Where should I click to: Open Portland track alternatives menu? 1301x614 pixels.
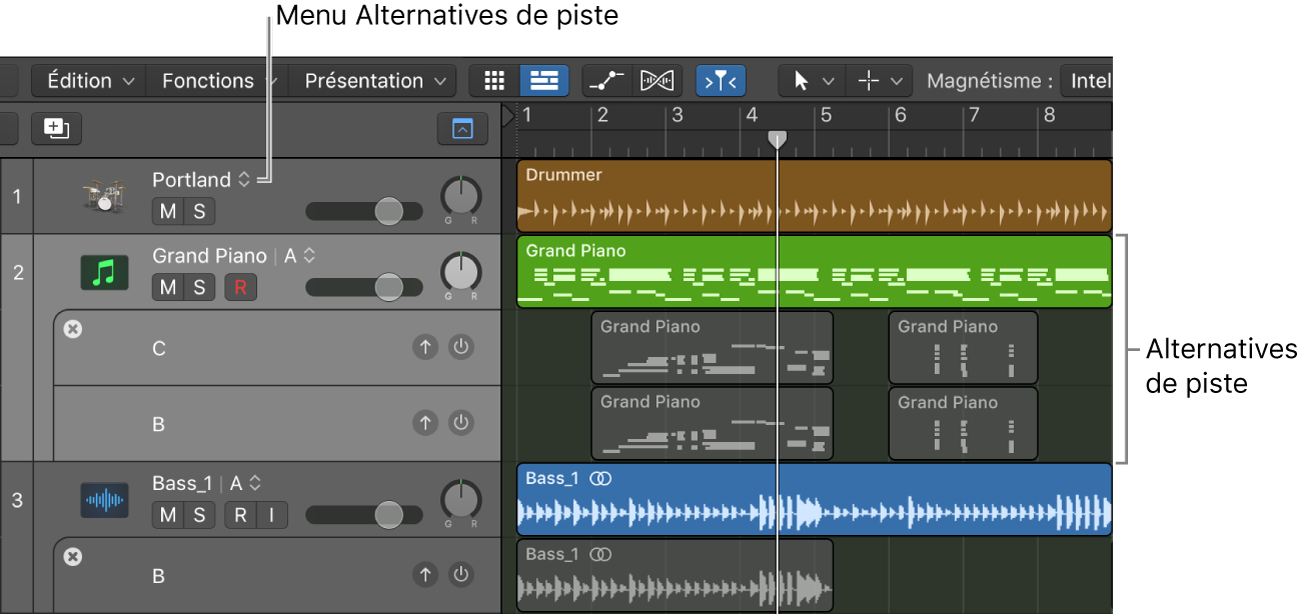point(243,180)
